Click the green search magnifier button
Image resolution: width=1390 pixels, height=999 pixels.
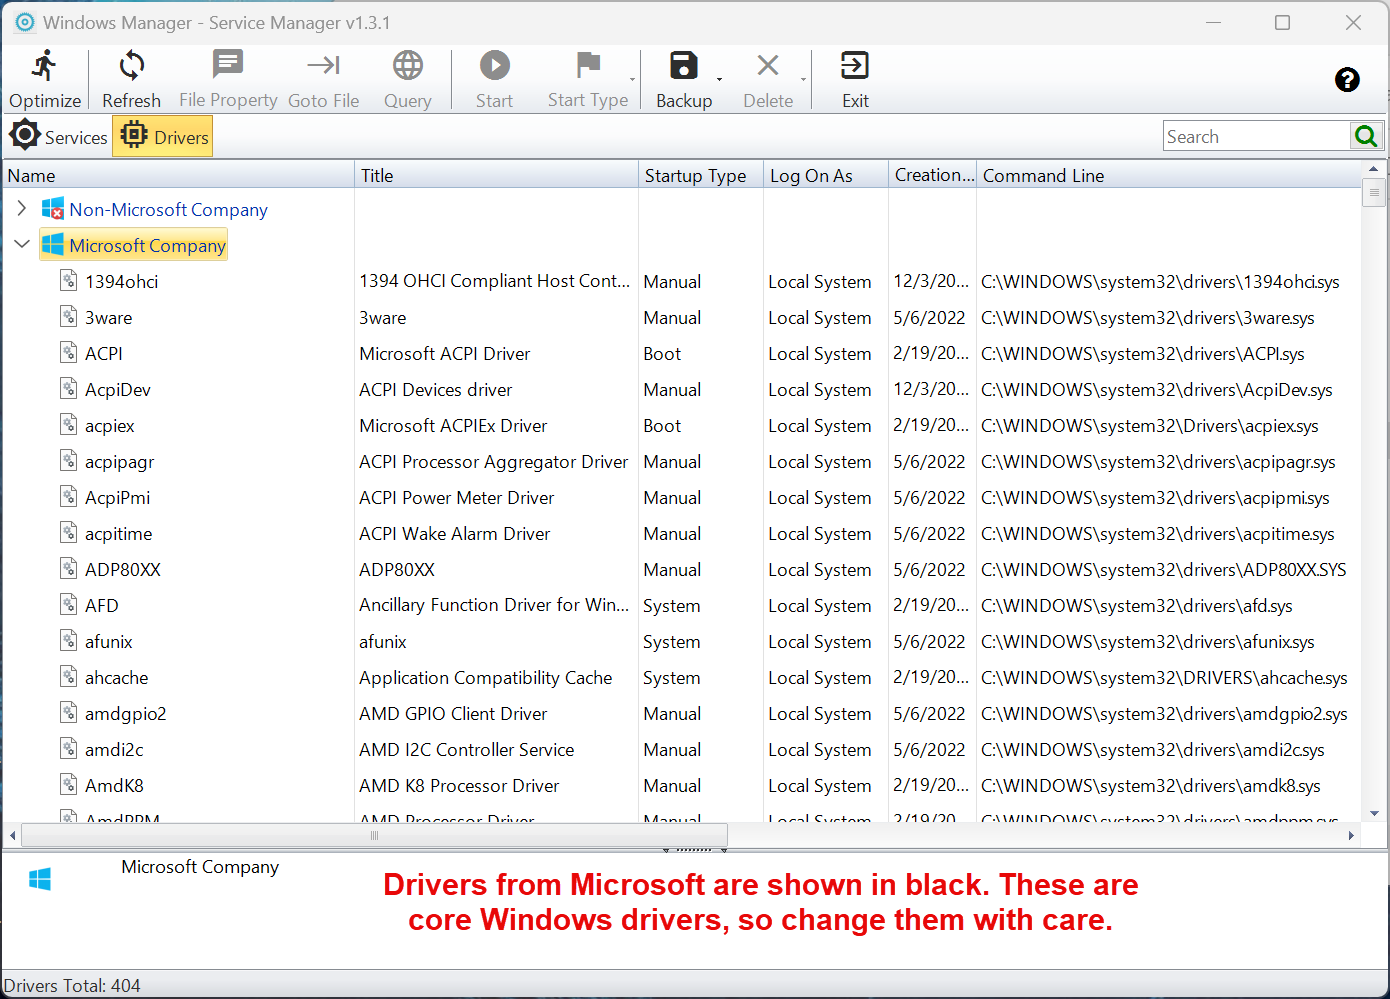tap(1365, 136)
